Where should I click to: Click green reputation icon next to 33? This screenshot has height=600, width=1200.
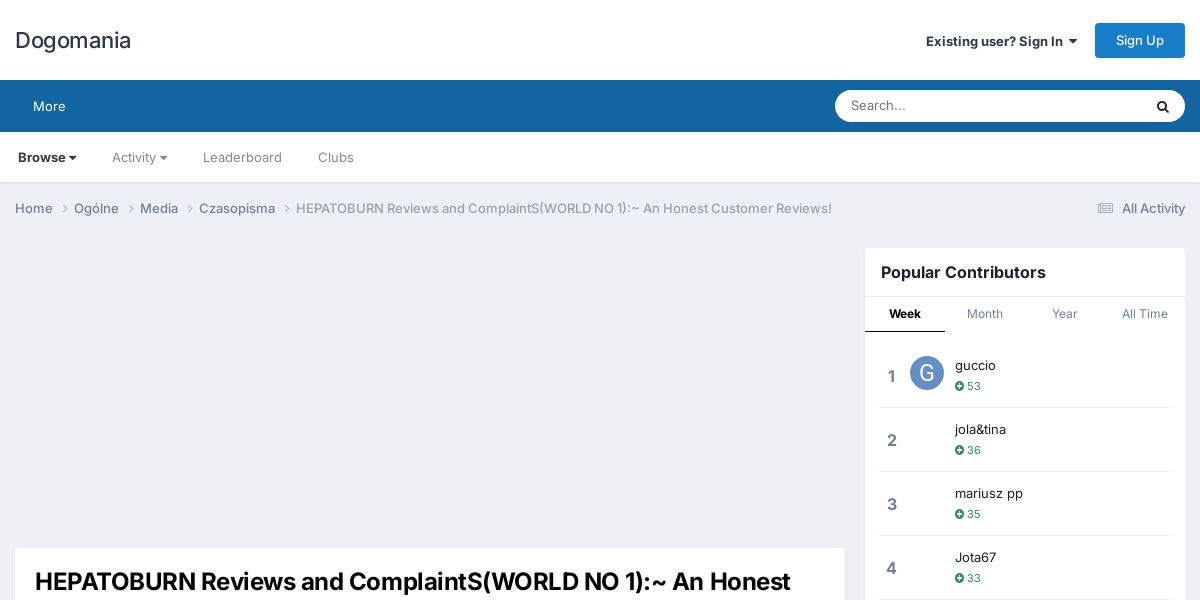959,578
